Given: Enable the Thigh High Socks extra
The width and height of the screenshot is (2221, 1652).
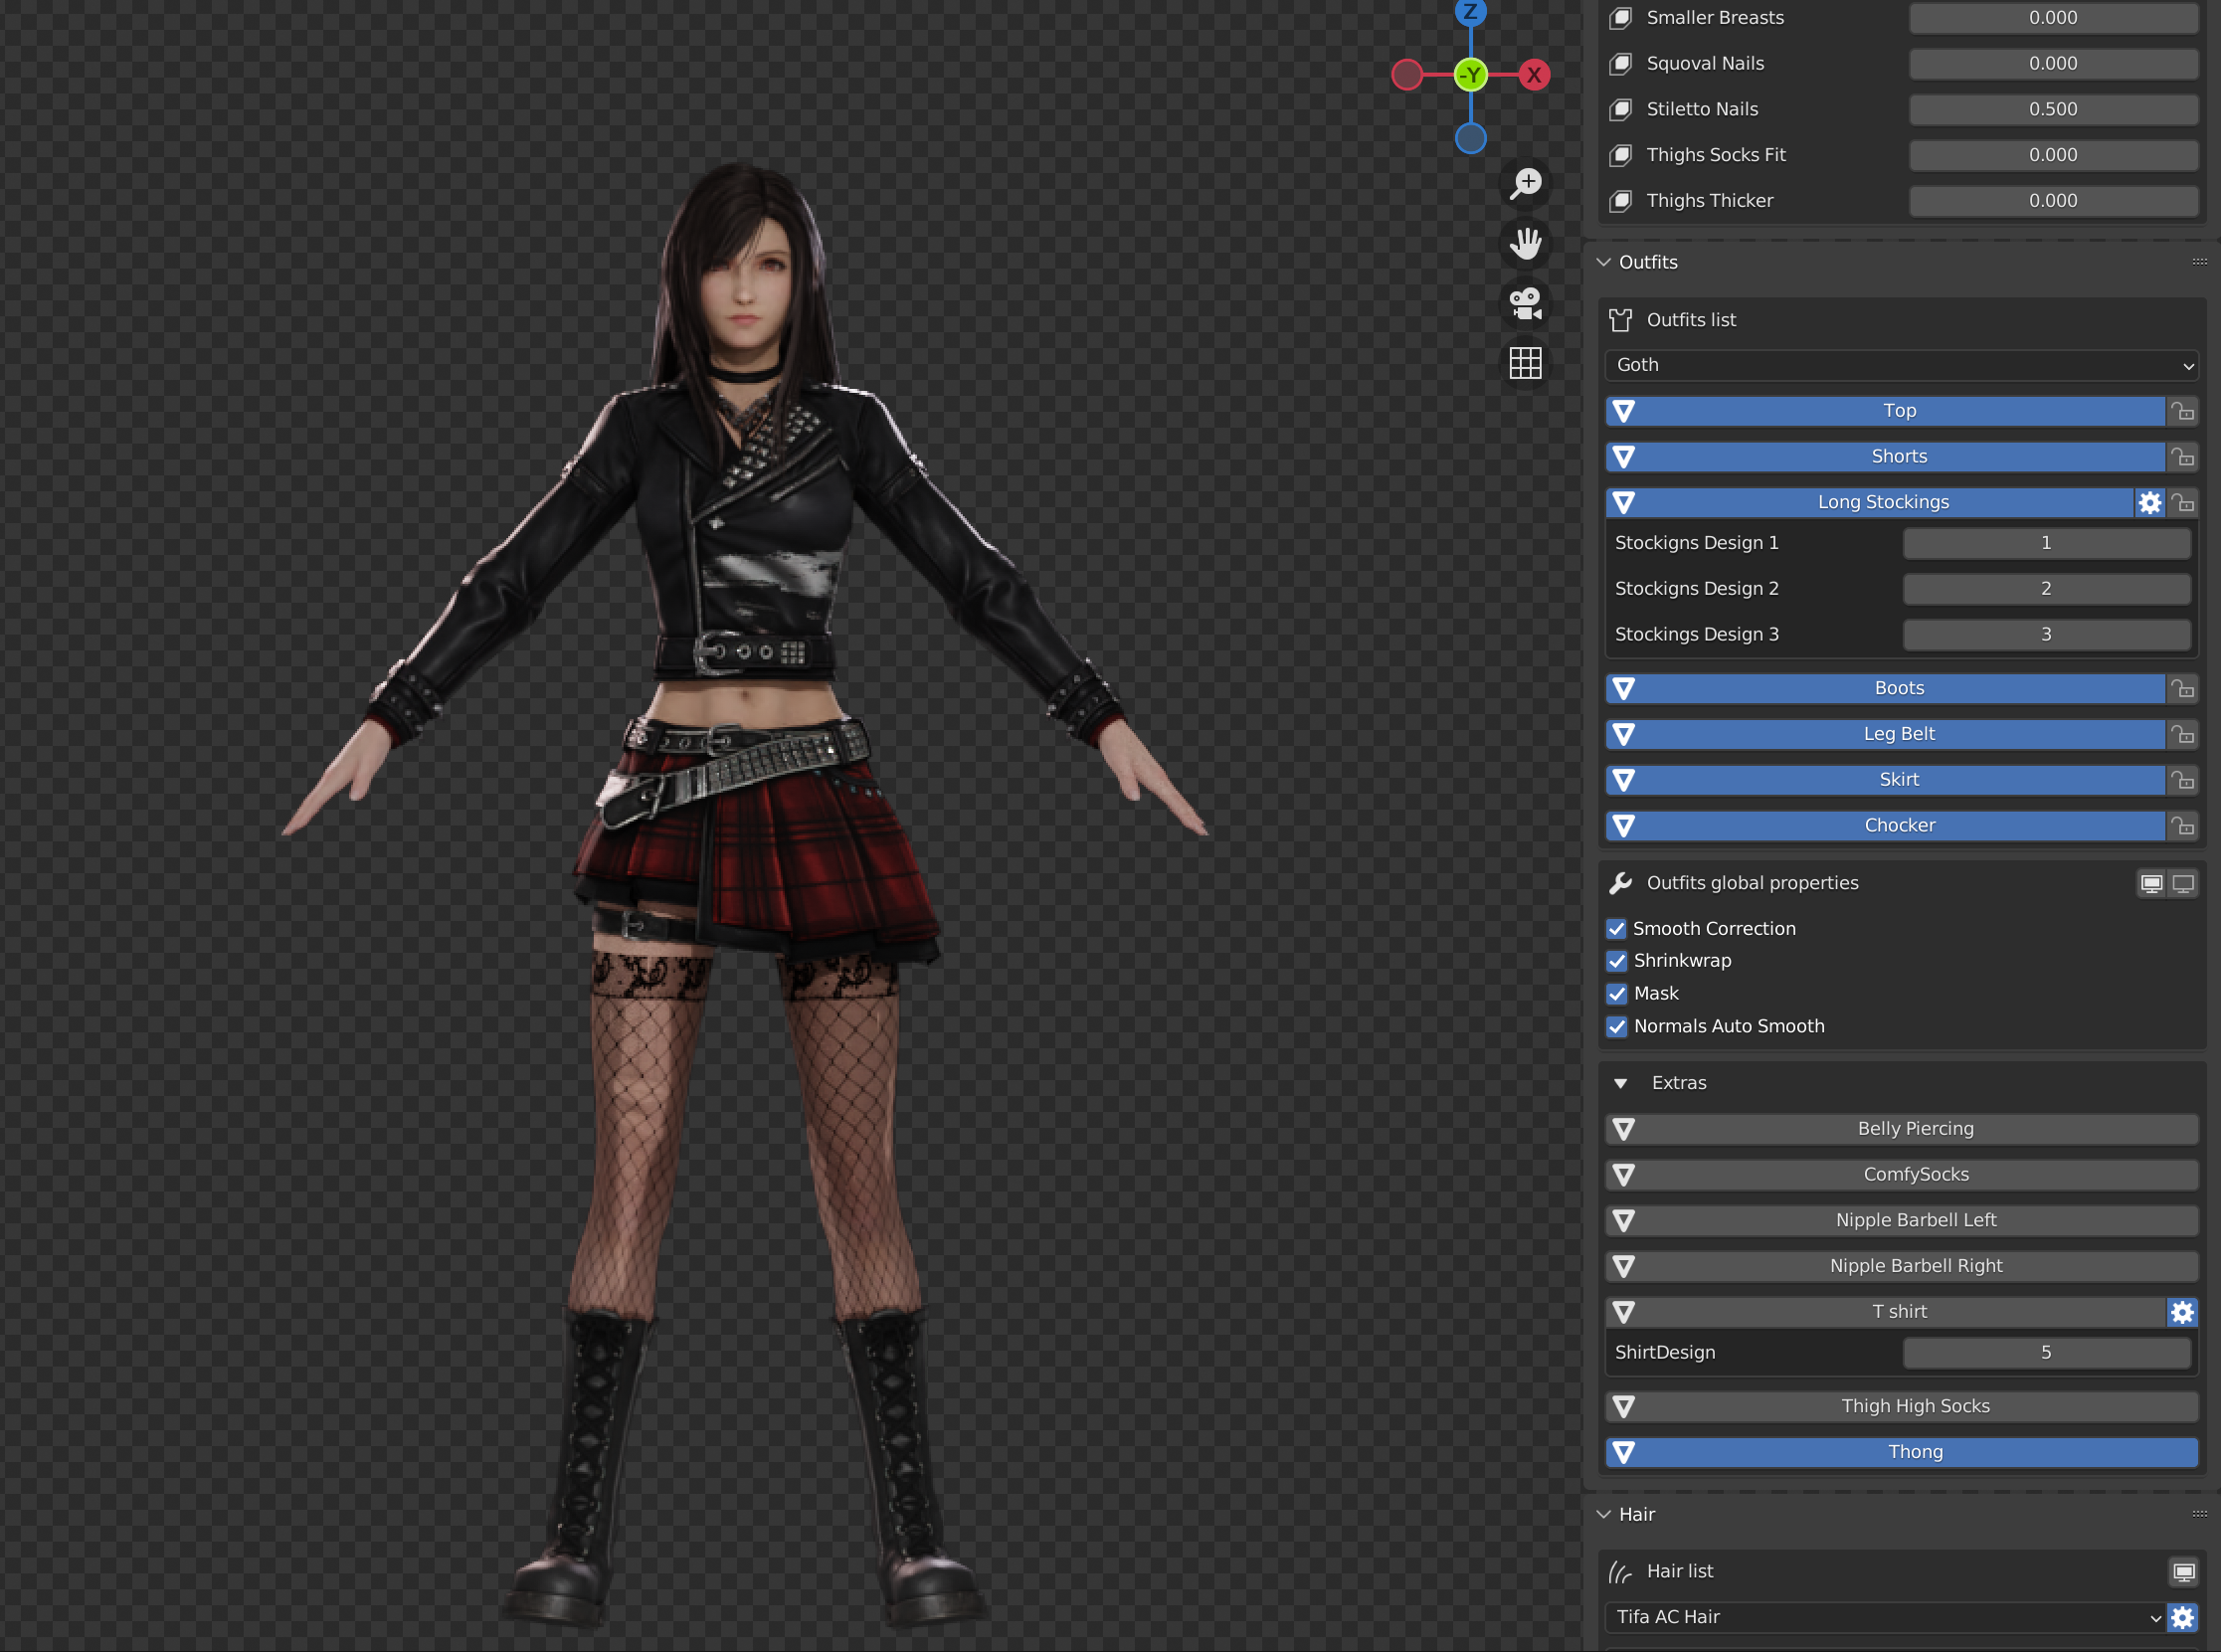Looking at the screenshot, I should point(1901,1407).
